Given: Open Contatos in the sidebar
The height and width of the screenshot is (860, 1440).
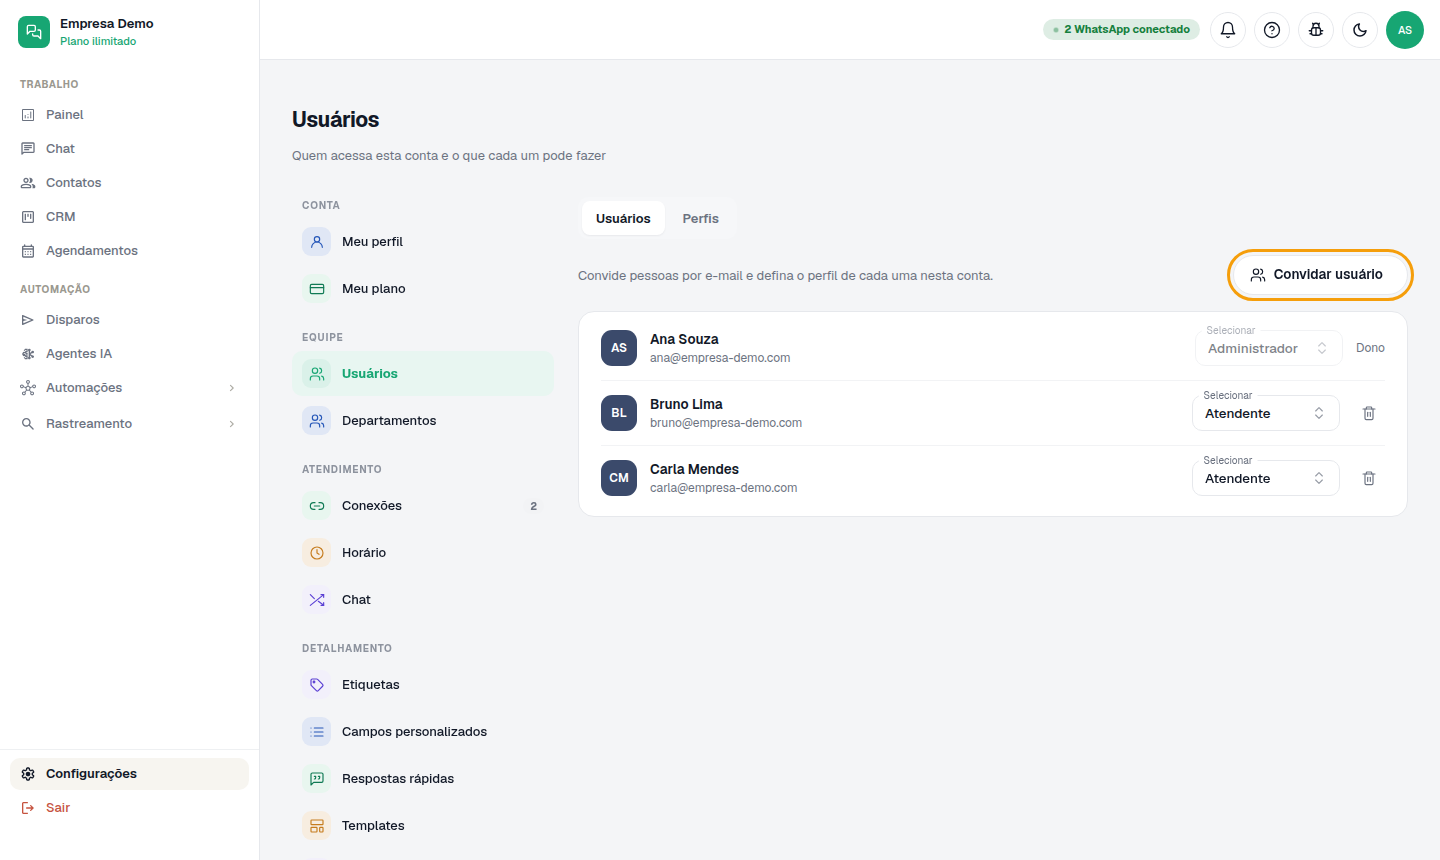Looking at the screenshot, I should click(129, 183).
